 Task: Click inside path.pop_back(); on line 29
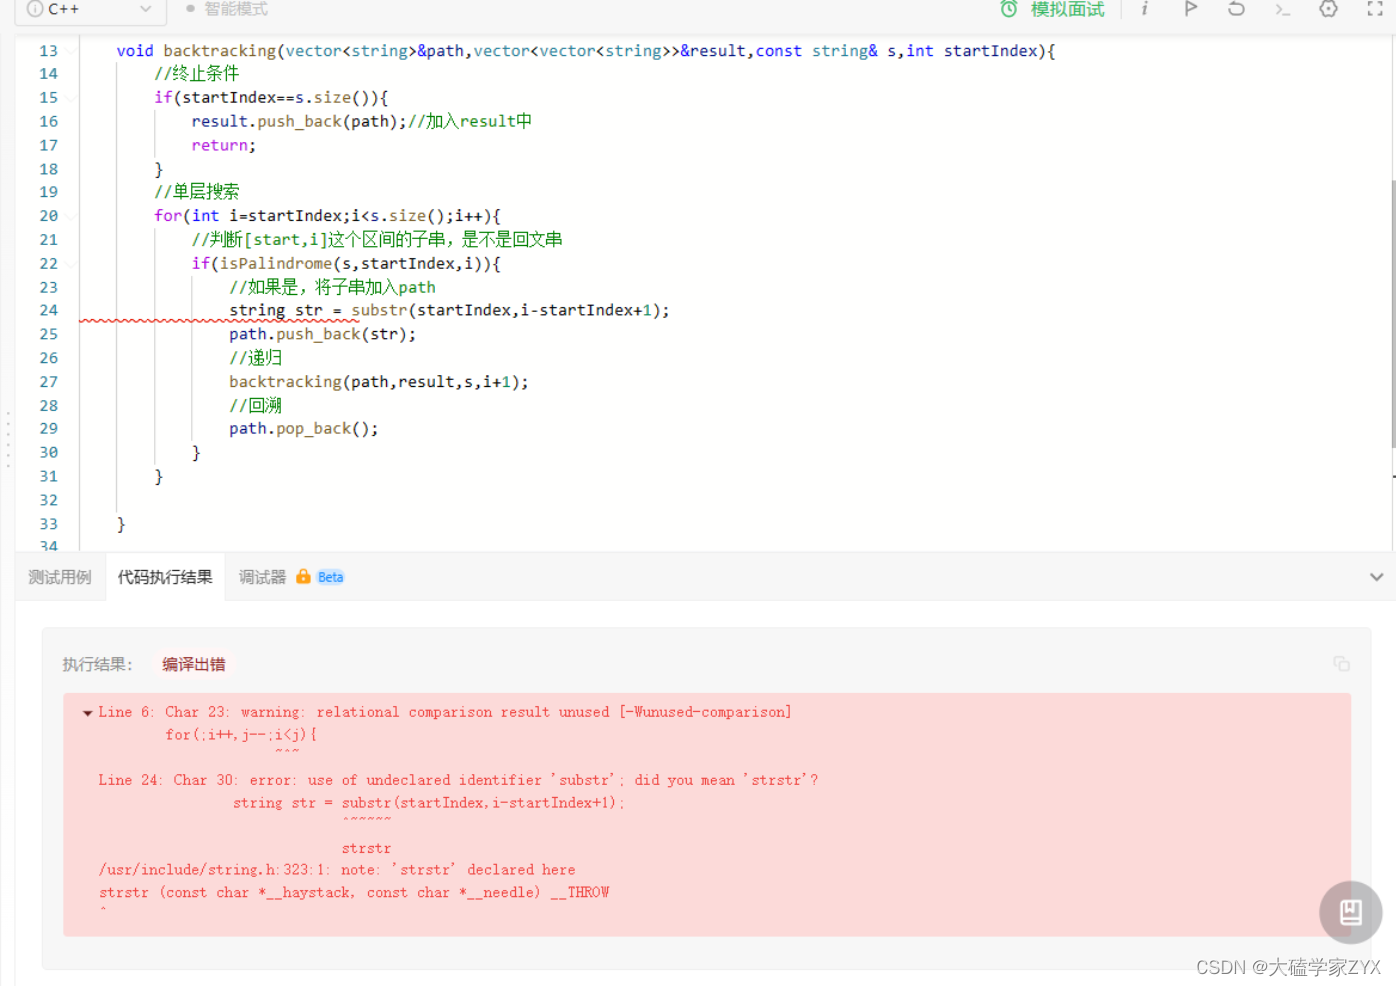[304, 429]
